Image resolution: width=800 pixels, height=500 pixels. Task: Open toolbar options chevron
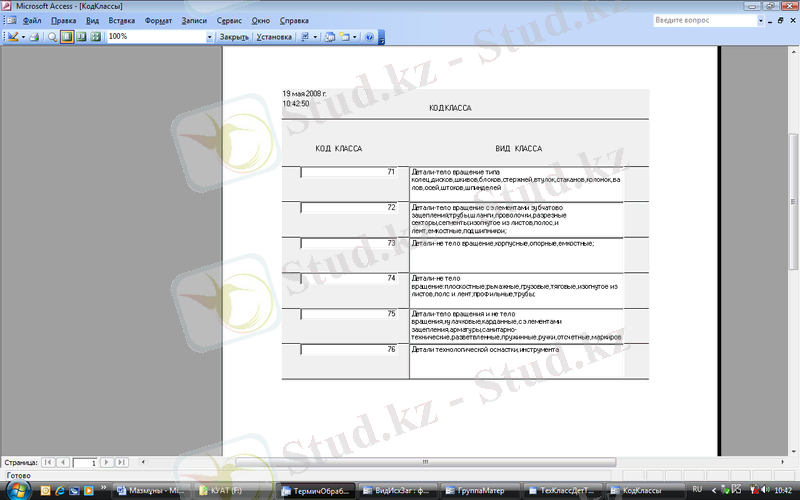381,38
